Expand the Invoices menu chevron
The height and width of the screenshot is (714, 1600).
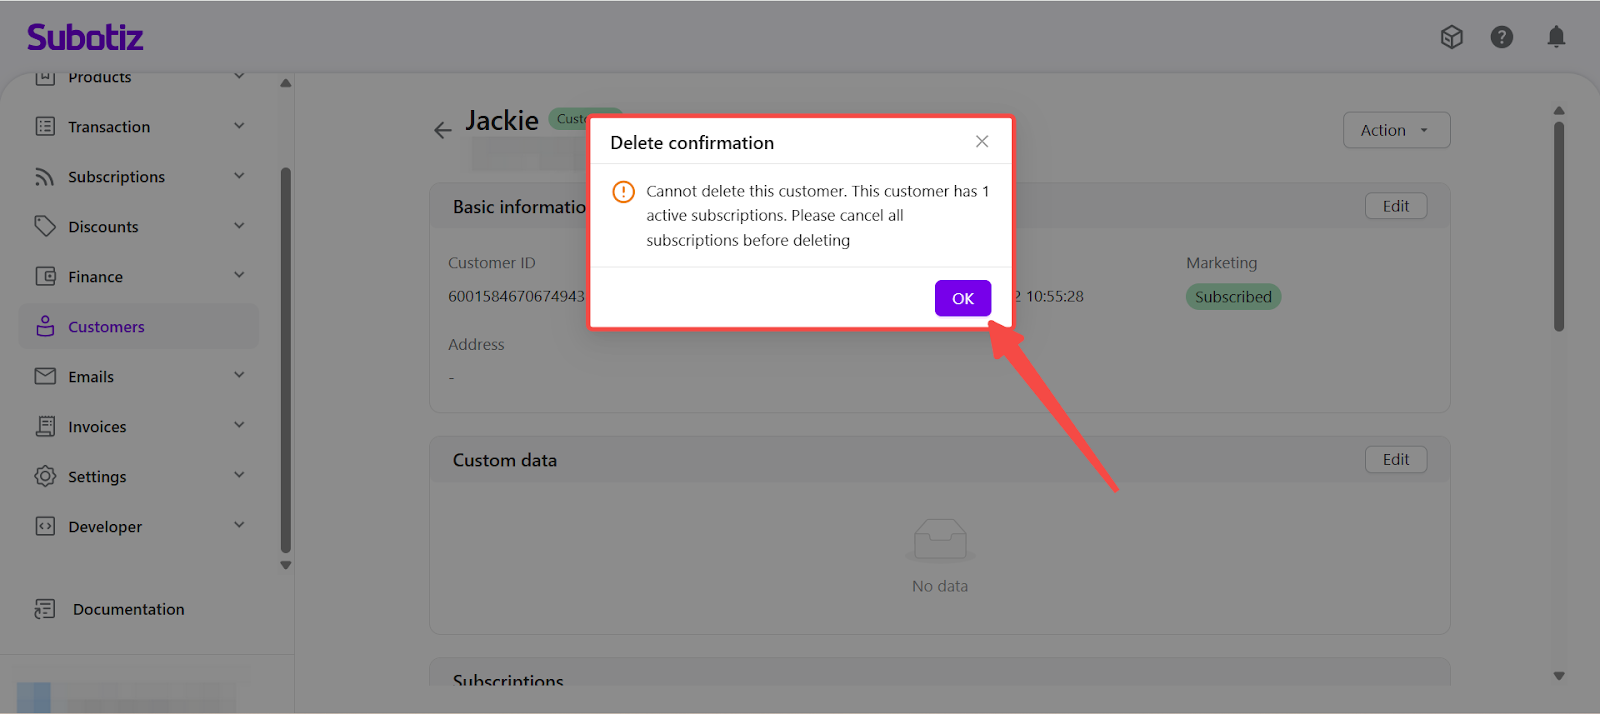point(239,426)
